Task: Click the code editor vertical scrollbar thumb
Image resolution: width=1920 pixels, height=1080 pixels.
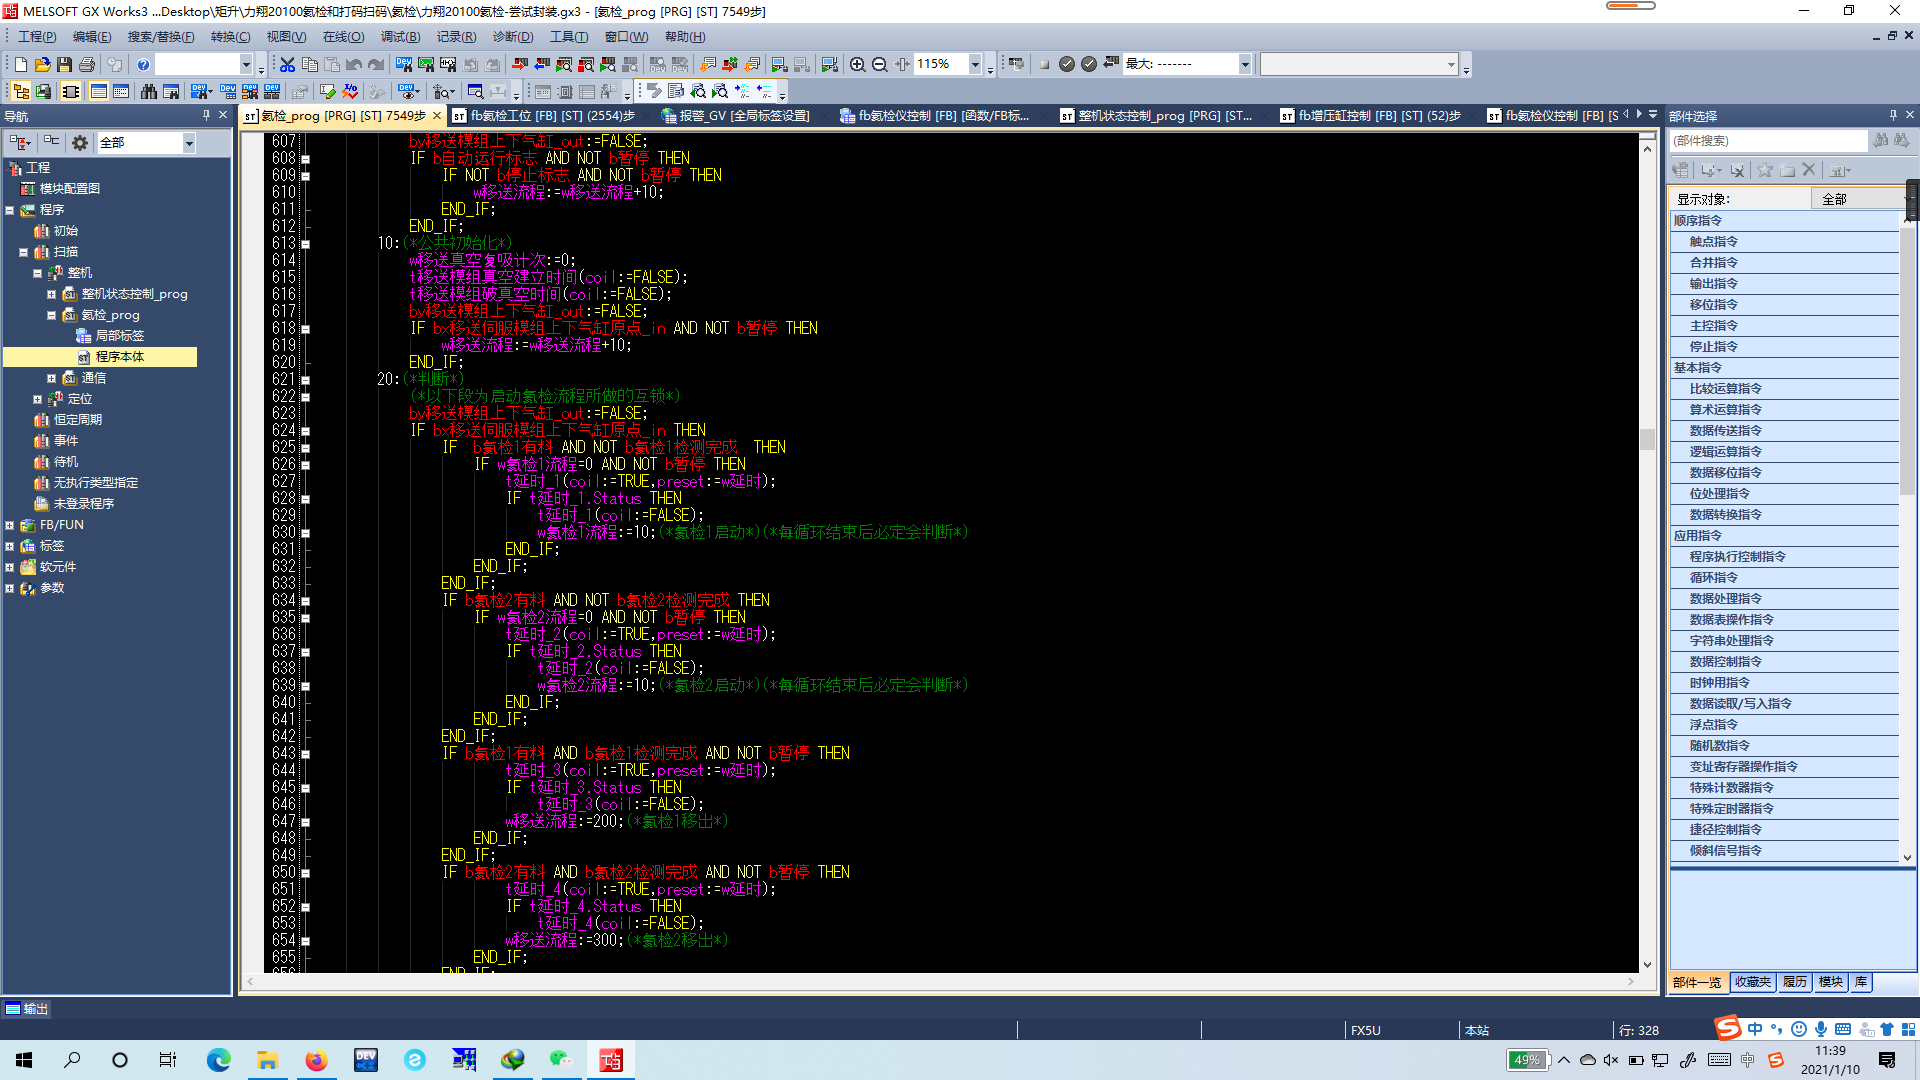Action: pyautogui.click(x=1647, y=438)
